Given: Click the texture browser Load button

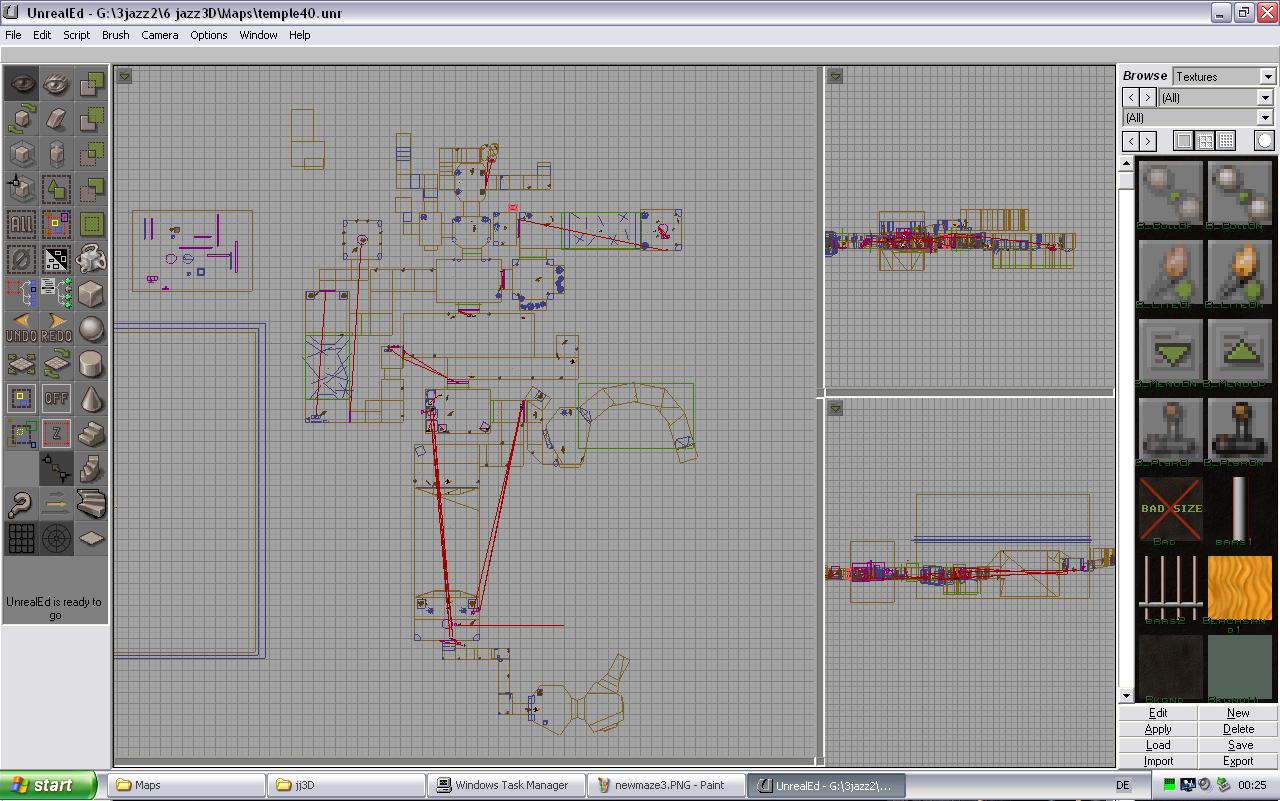Looking at the screenshot, I should [1158, 745].
